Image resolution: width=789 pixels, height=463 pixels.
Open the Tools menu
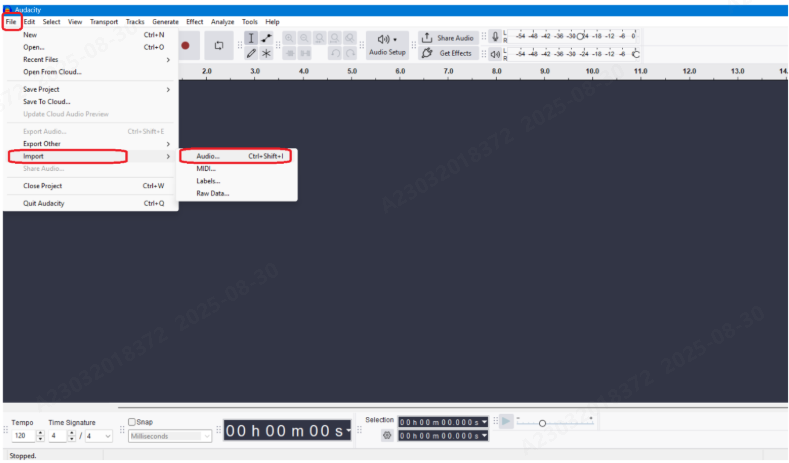point(250,22)
